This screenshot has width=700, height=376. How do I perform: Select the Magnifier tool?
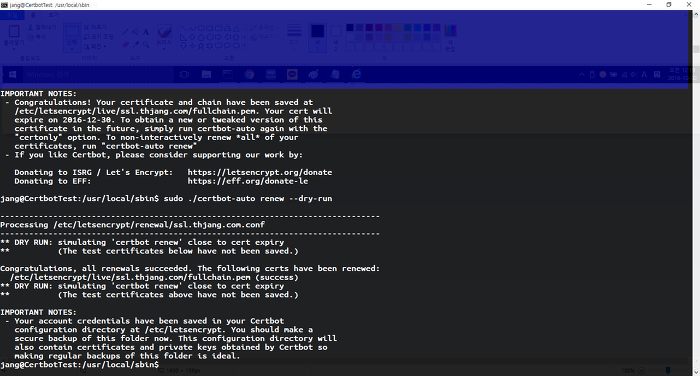[146, 44]
